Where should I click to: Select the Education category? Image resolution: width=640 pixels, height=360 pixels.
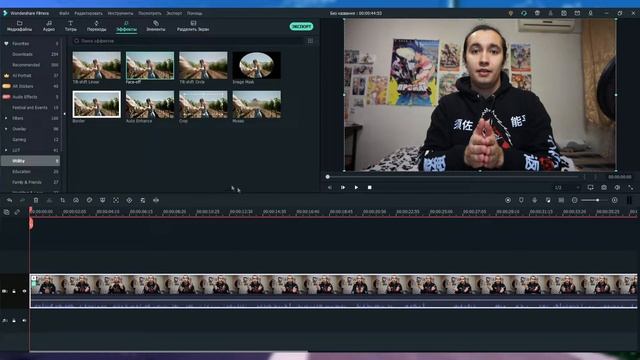21,171
